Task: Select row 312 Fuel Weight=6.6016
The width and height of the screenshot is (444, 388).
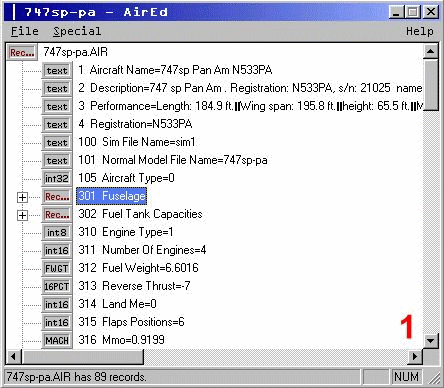Action: (138, 268)
